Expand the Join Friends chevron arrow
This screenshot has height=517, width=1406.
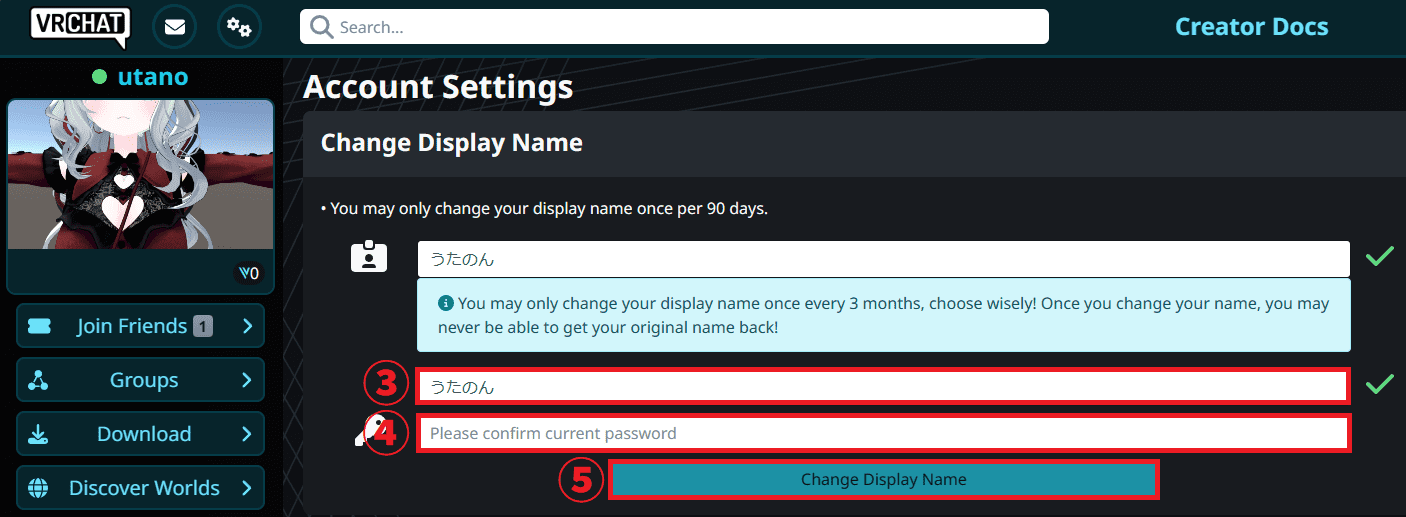247,326
